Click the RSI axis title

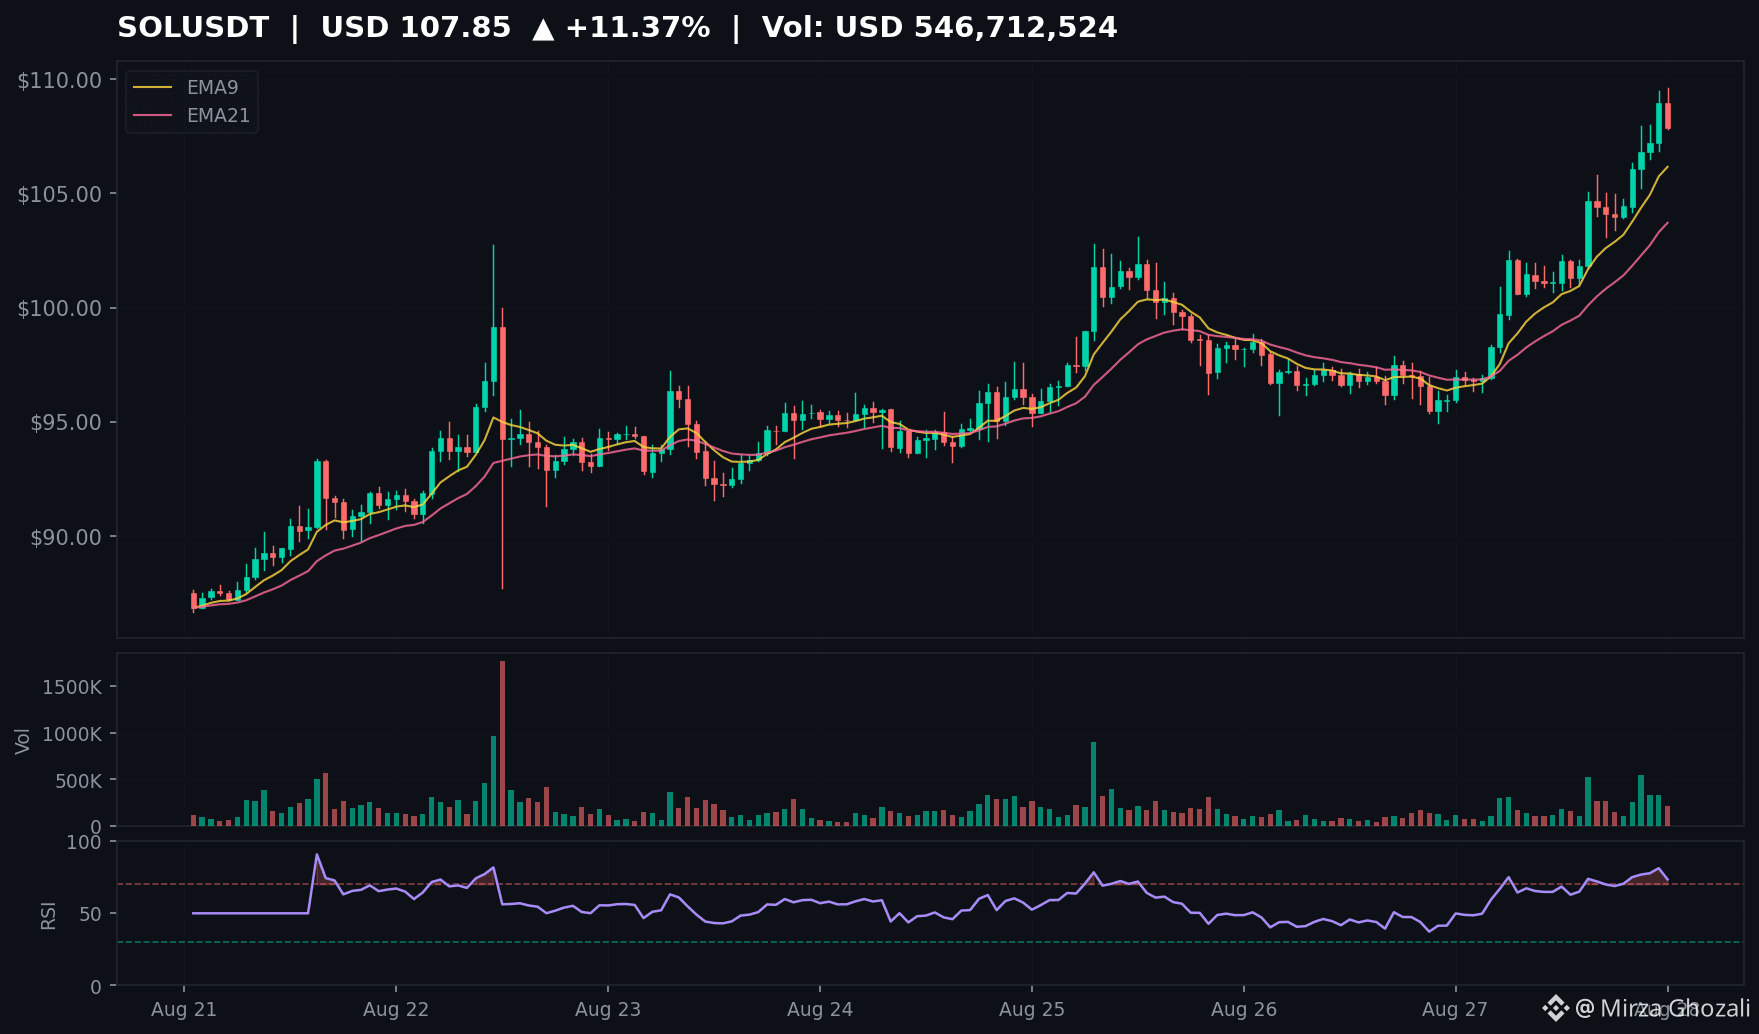tap(48, 915)
